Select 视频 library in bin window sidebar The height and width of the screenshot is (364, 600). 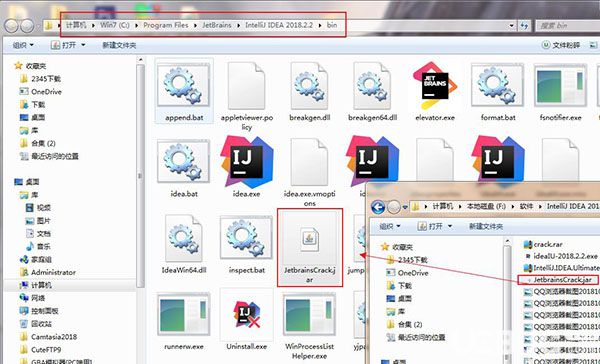pyautogui.click(x=38, y=208)
